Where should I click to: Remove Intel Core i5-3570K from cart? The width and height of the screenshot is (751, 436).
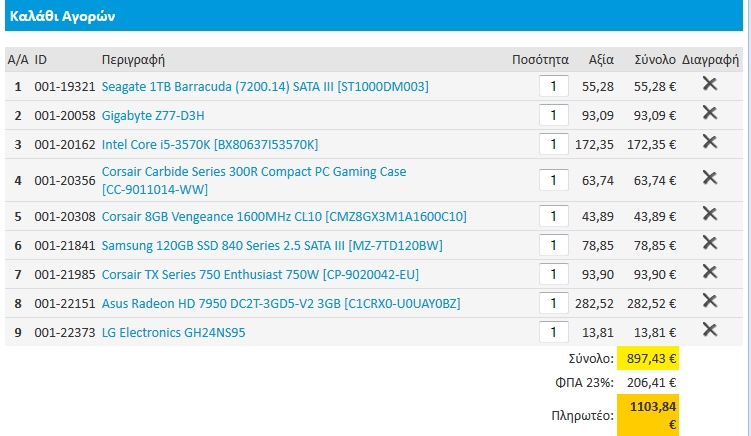pos(710,142)
